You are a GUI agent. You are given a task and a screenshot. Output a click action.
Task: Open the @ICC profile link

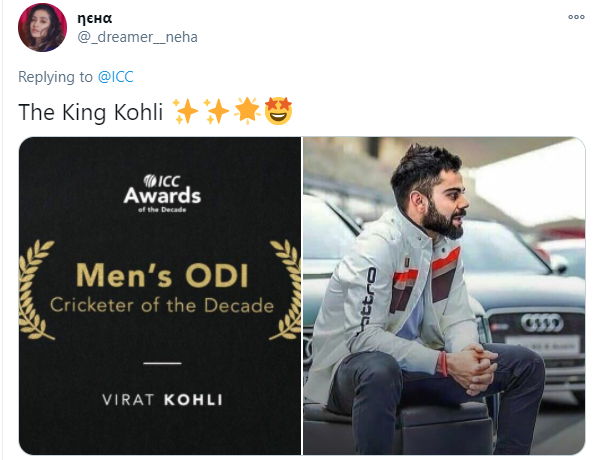pyautogui.click(x=115, y=77)
